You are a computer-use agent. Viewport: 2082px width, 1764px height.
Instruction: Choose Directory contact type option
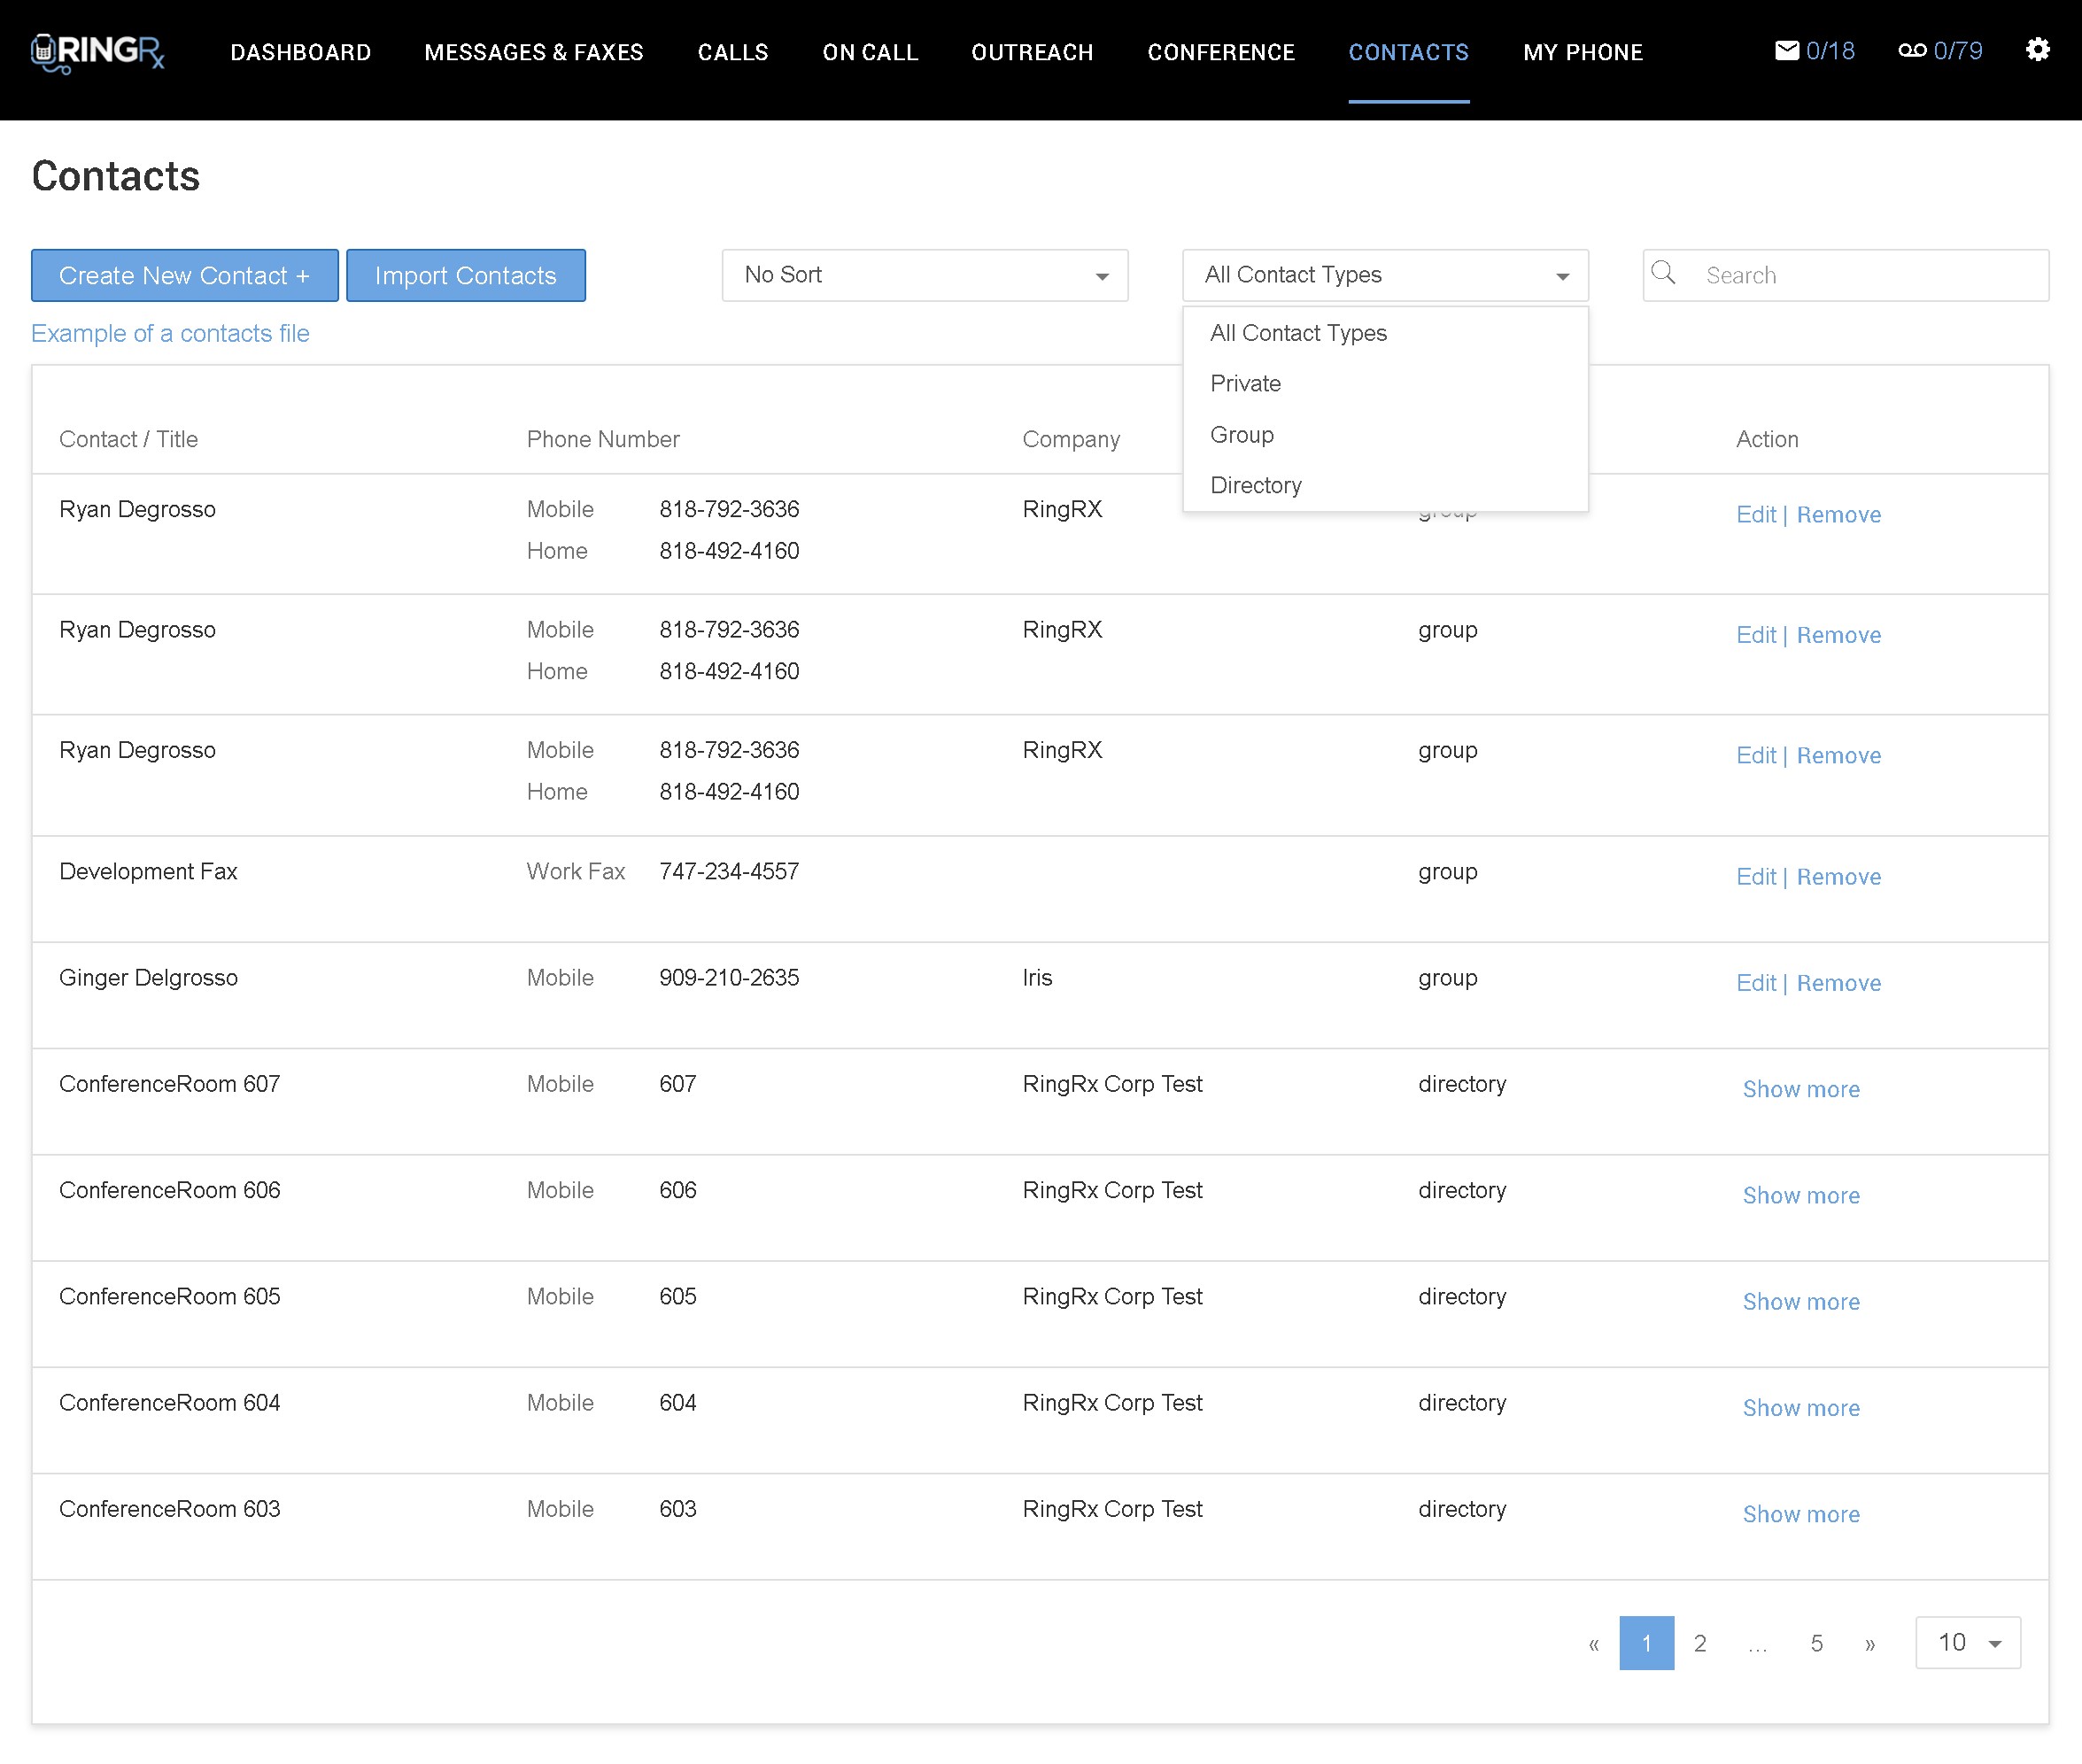[1255, 485]
